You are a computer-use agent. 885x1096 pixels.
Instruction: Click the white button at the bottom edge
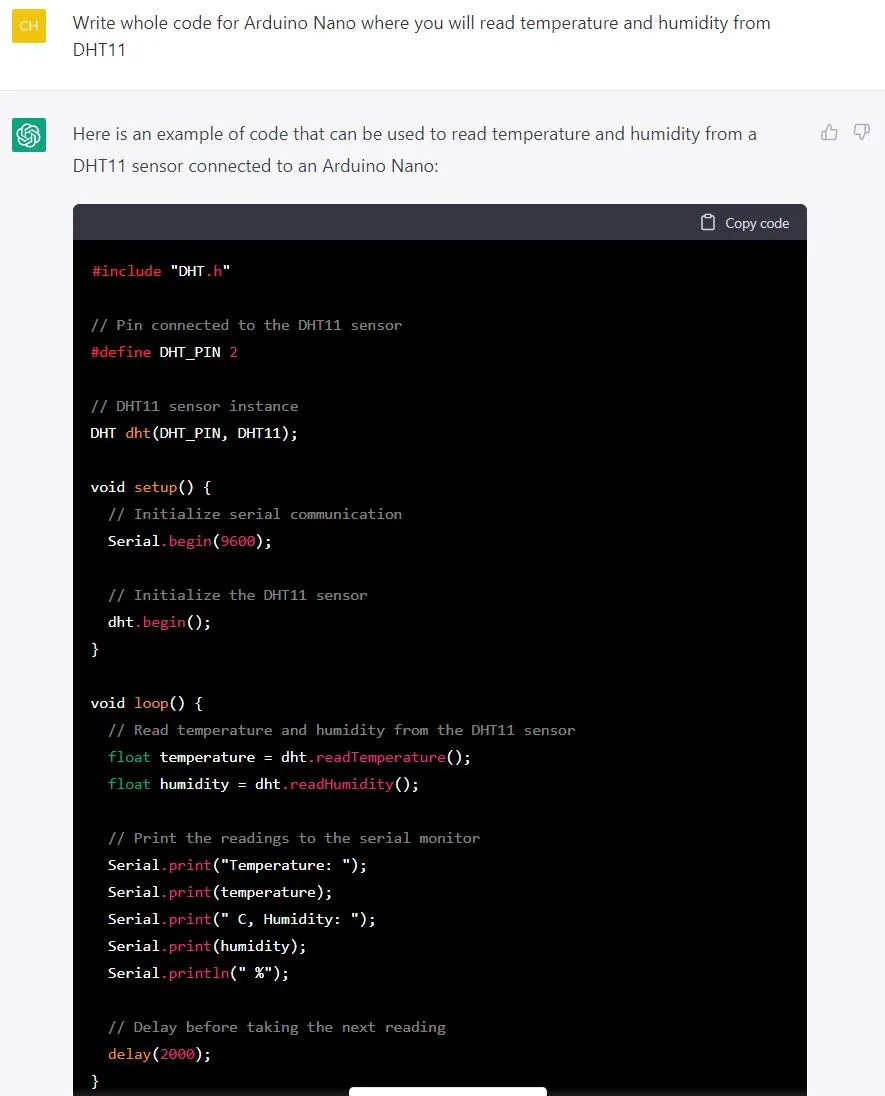(x=447, y=1091)
